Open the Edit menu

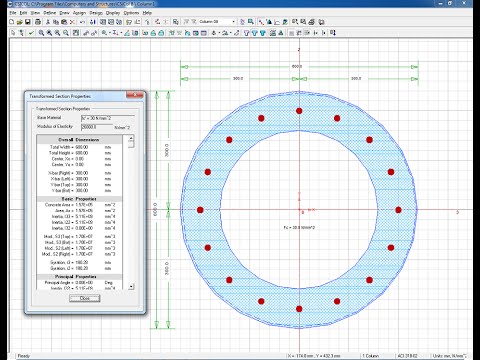[x=23, y=13]
